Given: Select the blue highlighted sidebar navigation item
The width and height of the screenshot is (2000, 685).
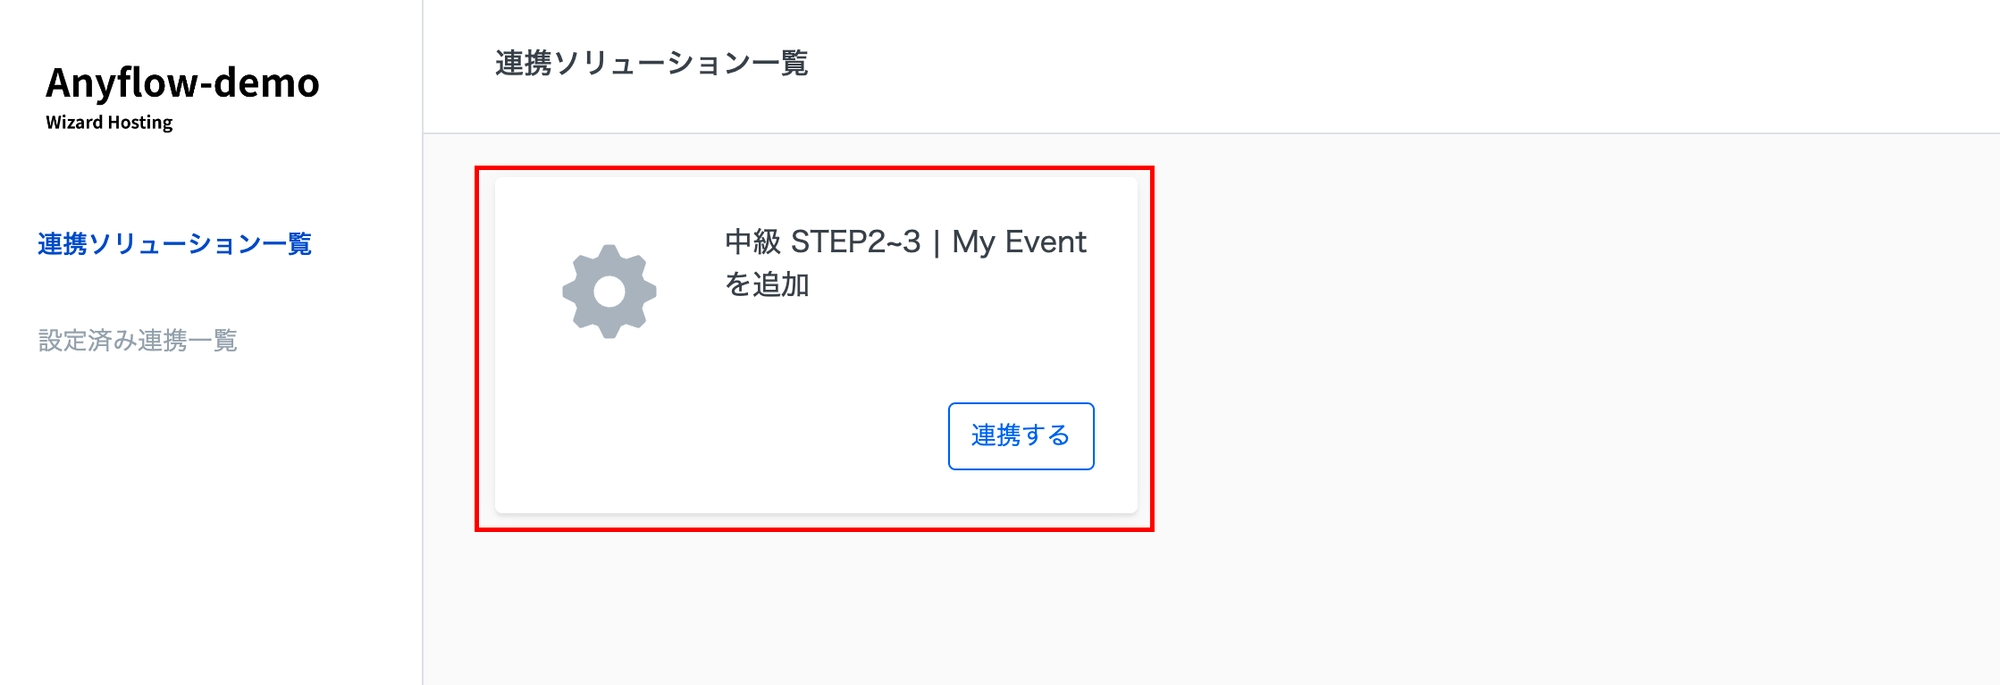Looking at the screenshot, I should click(x=174, y=244).
